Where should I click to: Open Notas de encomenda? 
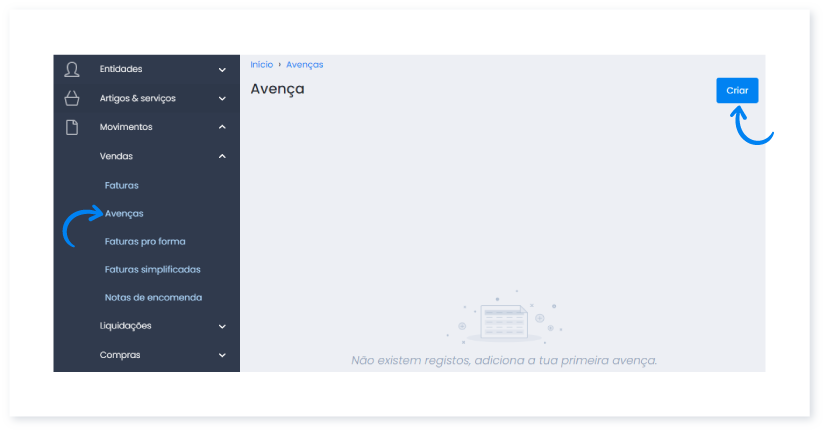(153, 297)
